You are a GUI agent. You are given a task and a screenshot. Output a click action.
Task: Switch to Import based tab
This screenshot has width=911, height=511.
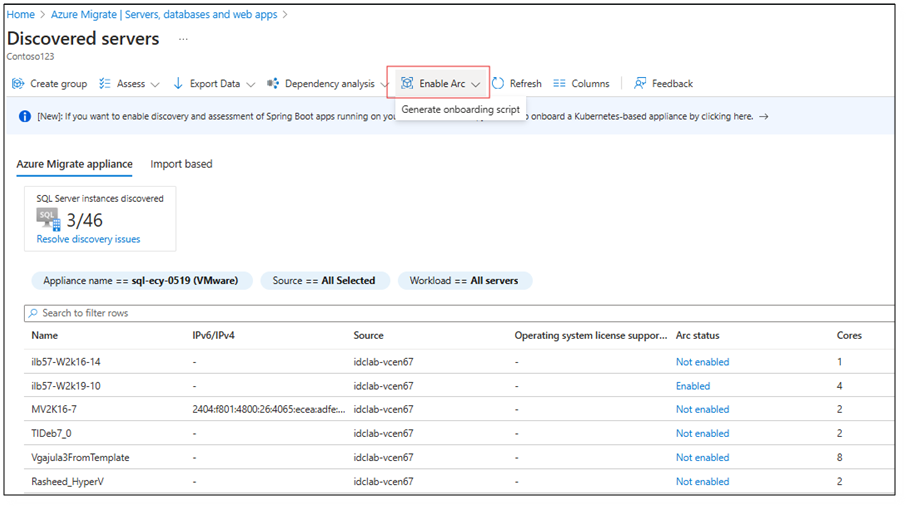coord(181,164)
